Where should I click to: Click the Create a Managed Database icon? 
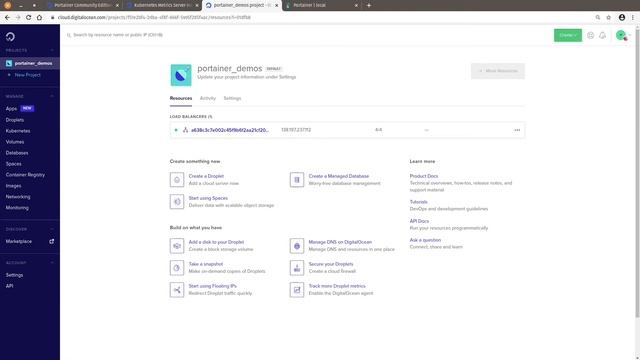tap(297, 180)
